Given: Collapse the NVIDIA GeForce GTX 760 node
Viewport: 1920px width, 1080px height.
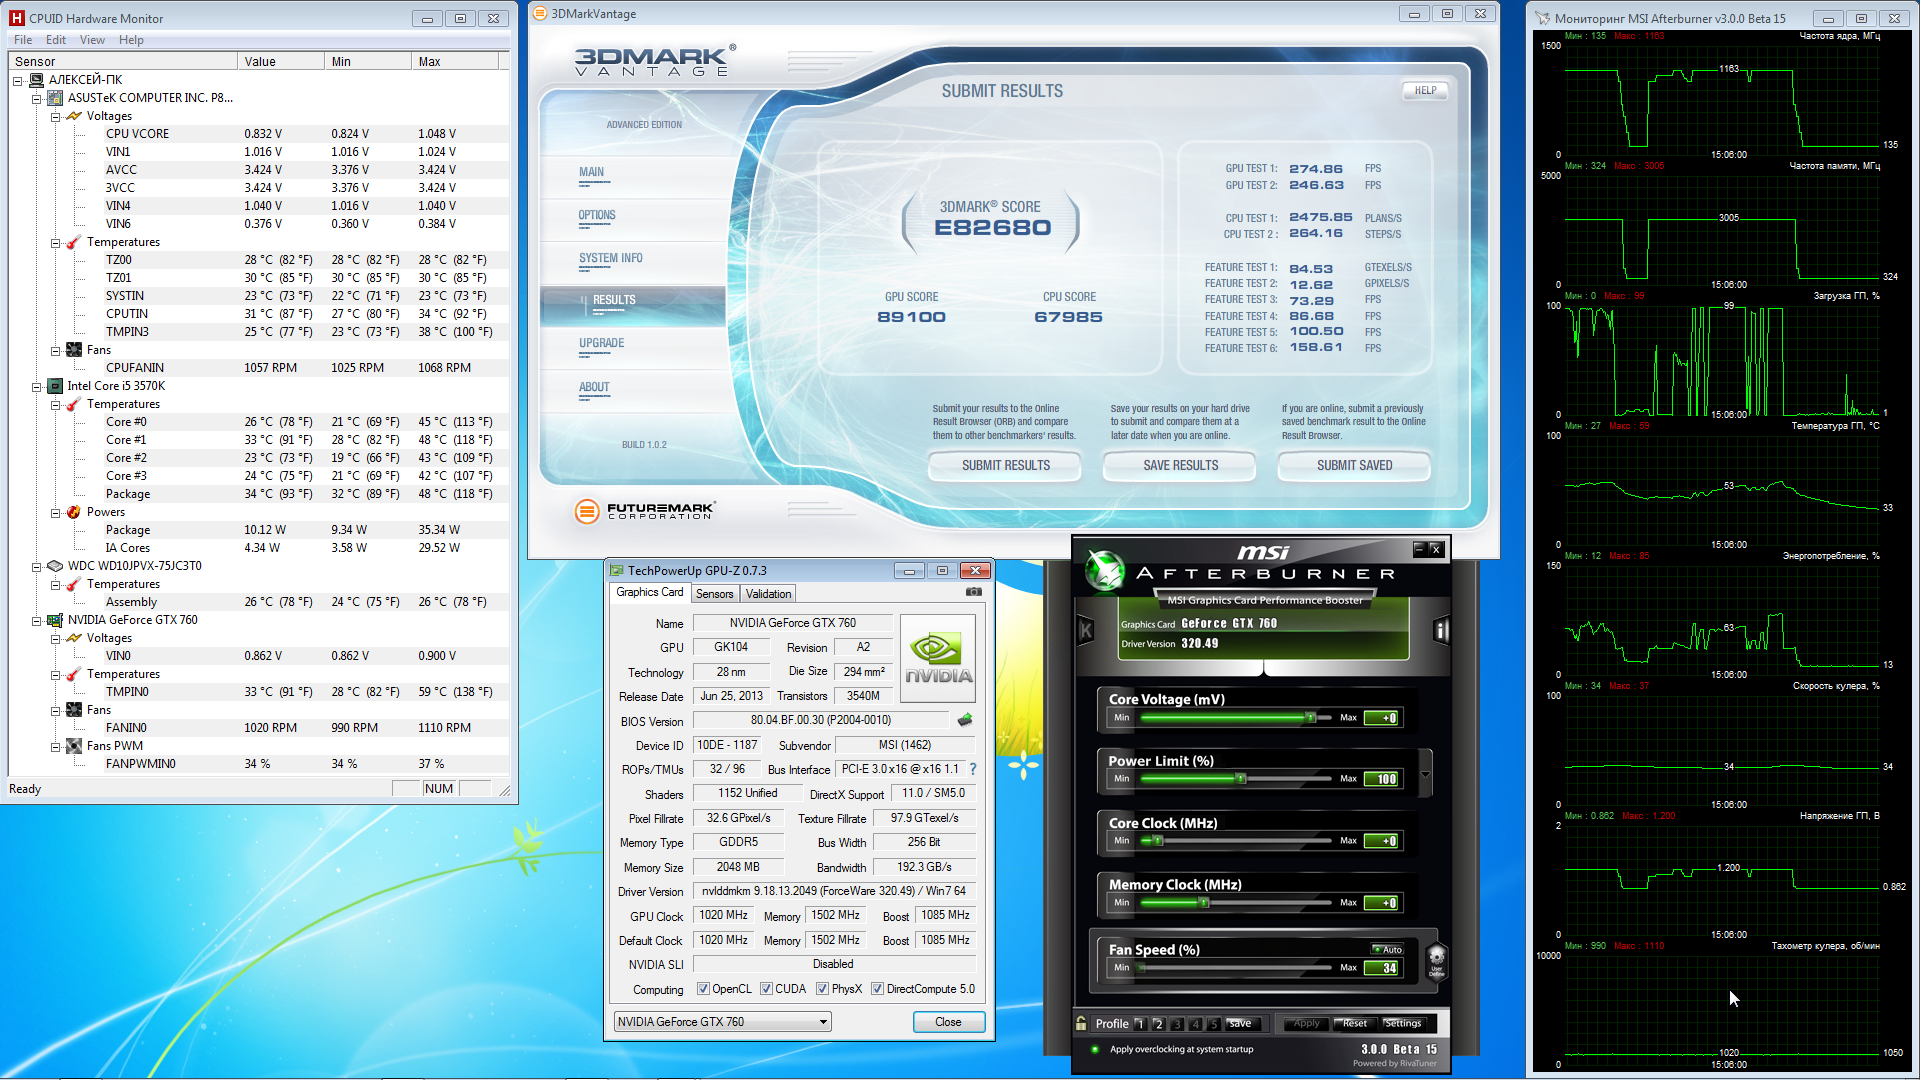Looking at the screenshot, I should (37, 621).
